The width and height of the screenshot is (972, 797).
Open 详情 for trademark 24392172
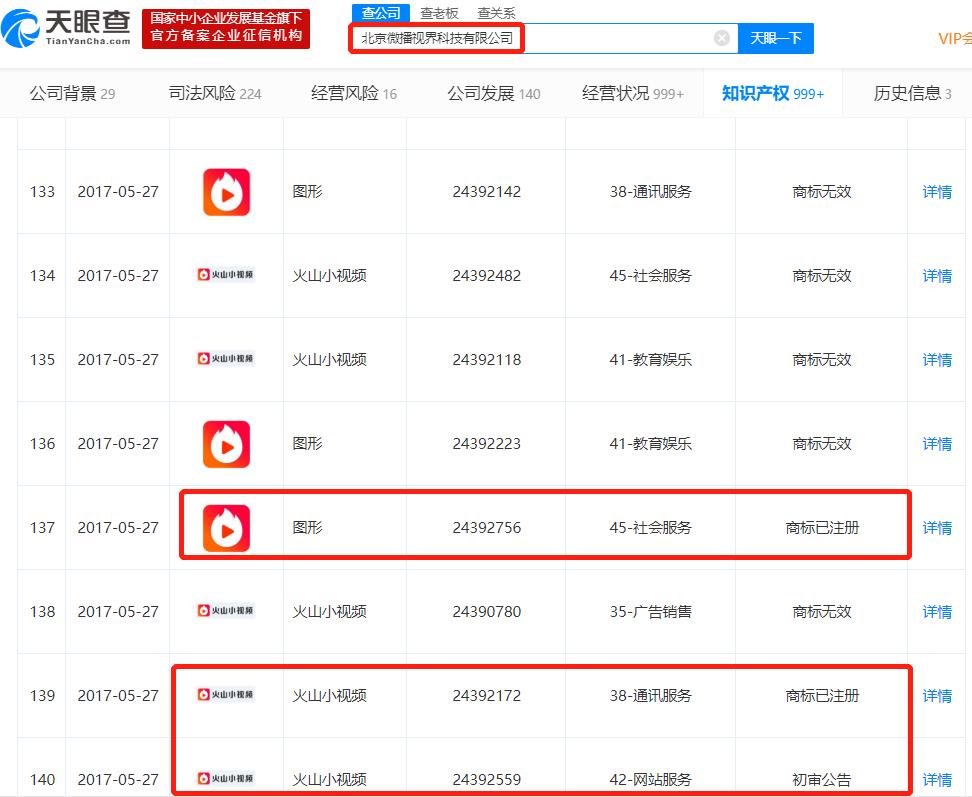coord(937,696)
